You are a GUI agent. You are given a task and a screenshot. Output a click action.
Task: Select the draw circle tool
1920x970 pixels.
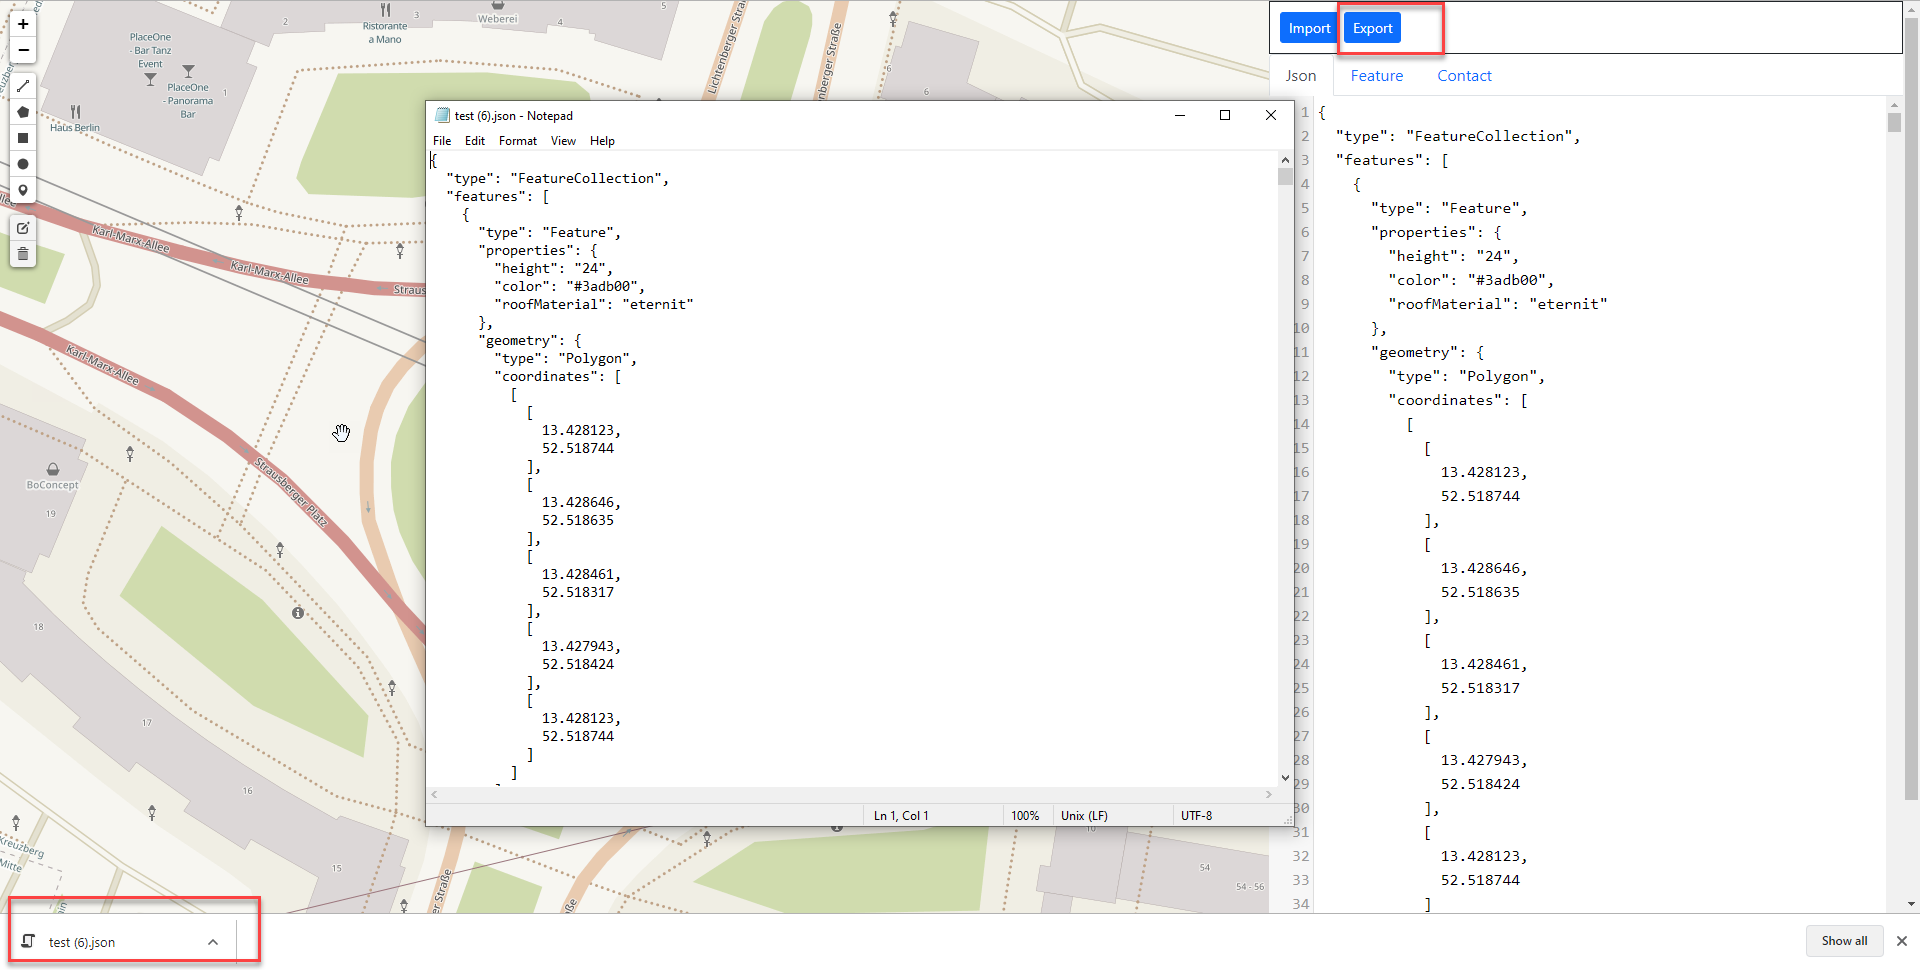[23, 164]
